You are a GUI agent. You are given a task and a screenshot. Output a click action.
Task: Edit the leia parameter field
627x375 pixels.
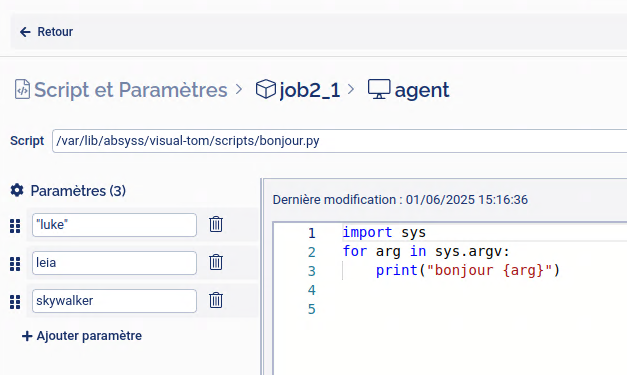click(114, 263)
